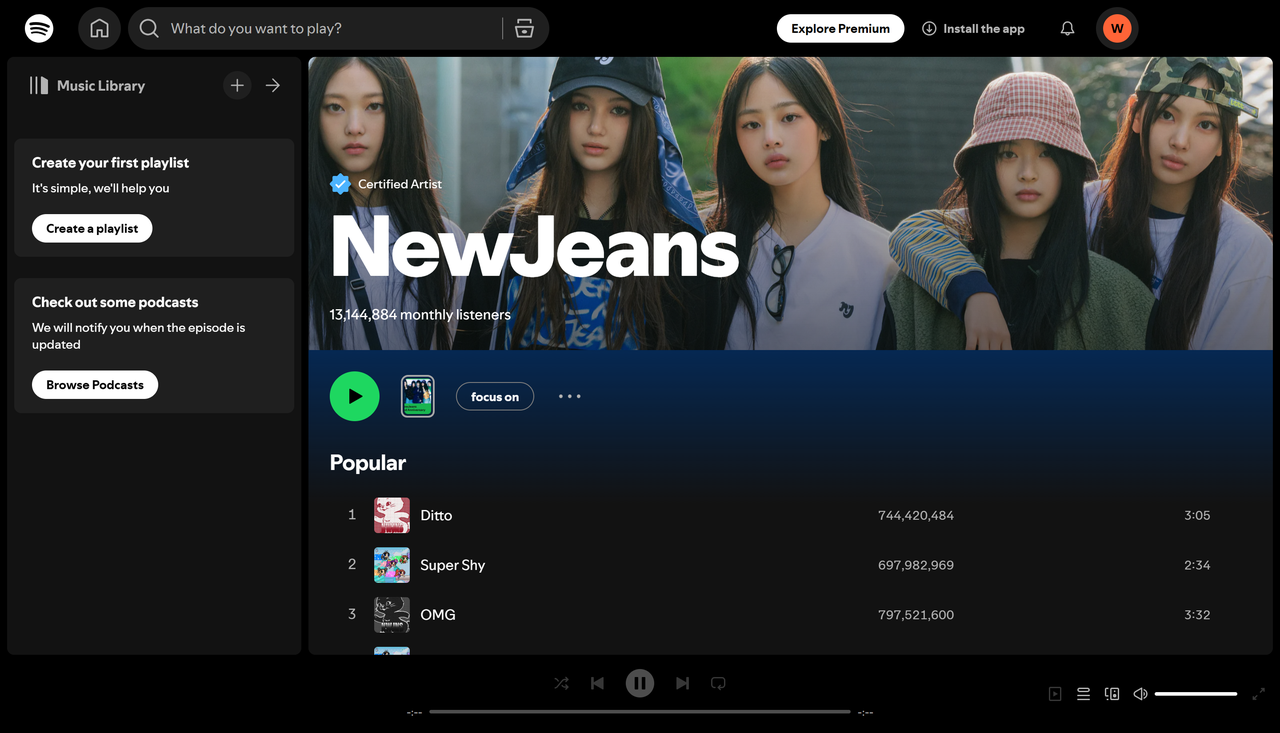Click Install the app link
Screen dimensions: 1280x733
[973, 28]
